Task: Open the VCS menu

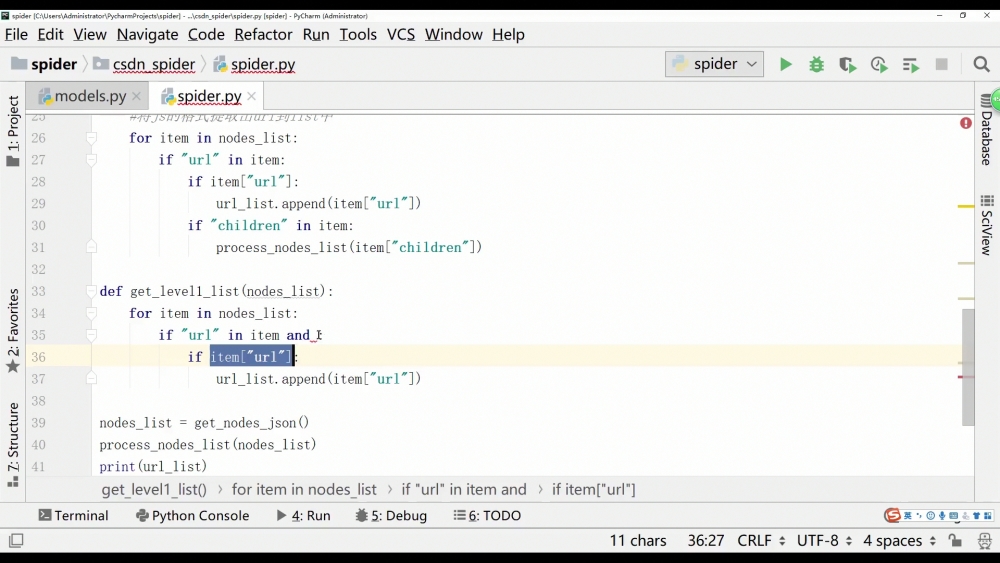Action: pos(401,34)
